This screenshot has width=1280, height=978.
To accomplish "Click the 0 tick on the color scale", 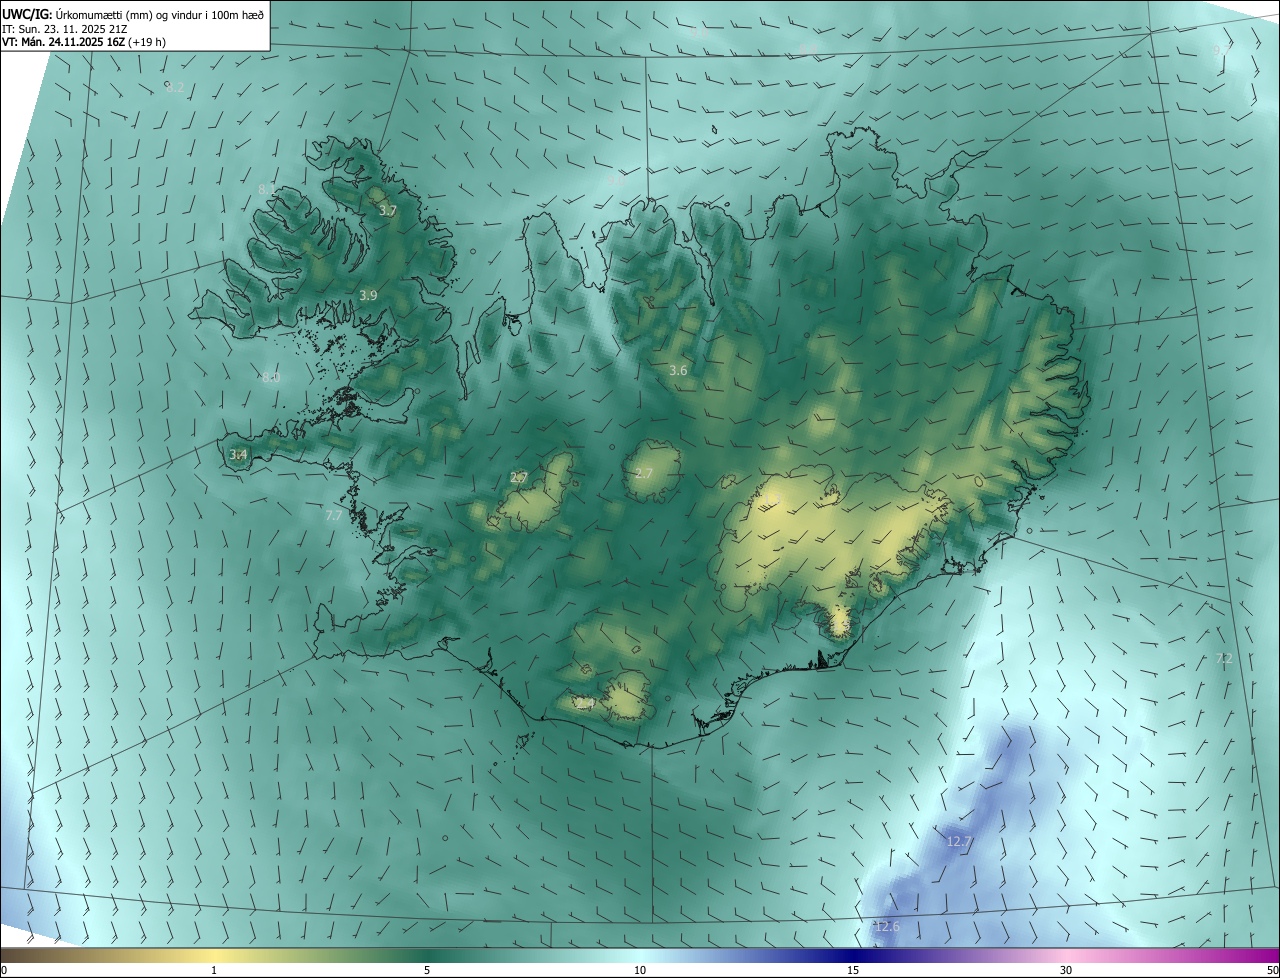I will click(x=4, y=970).
